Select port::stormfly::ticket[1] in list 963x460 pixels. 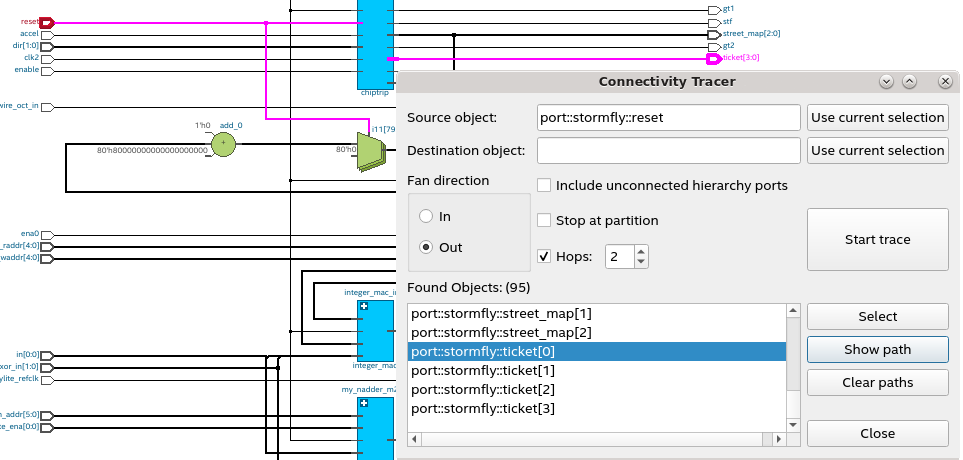coord(596,371)
